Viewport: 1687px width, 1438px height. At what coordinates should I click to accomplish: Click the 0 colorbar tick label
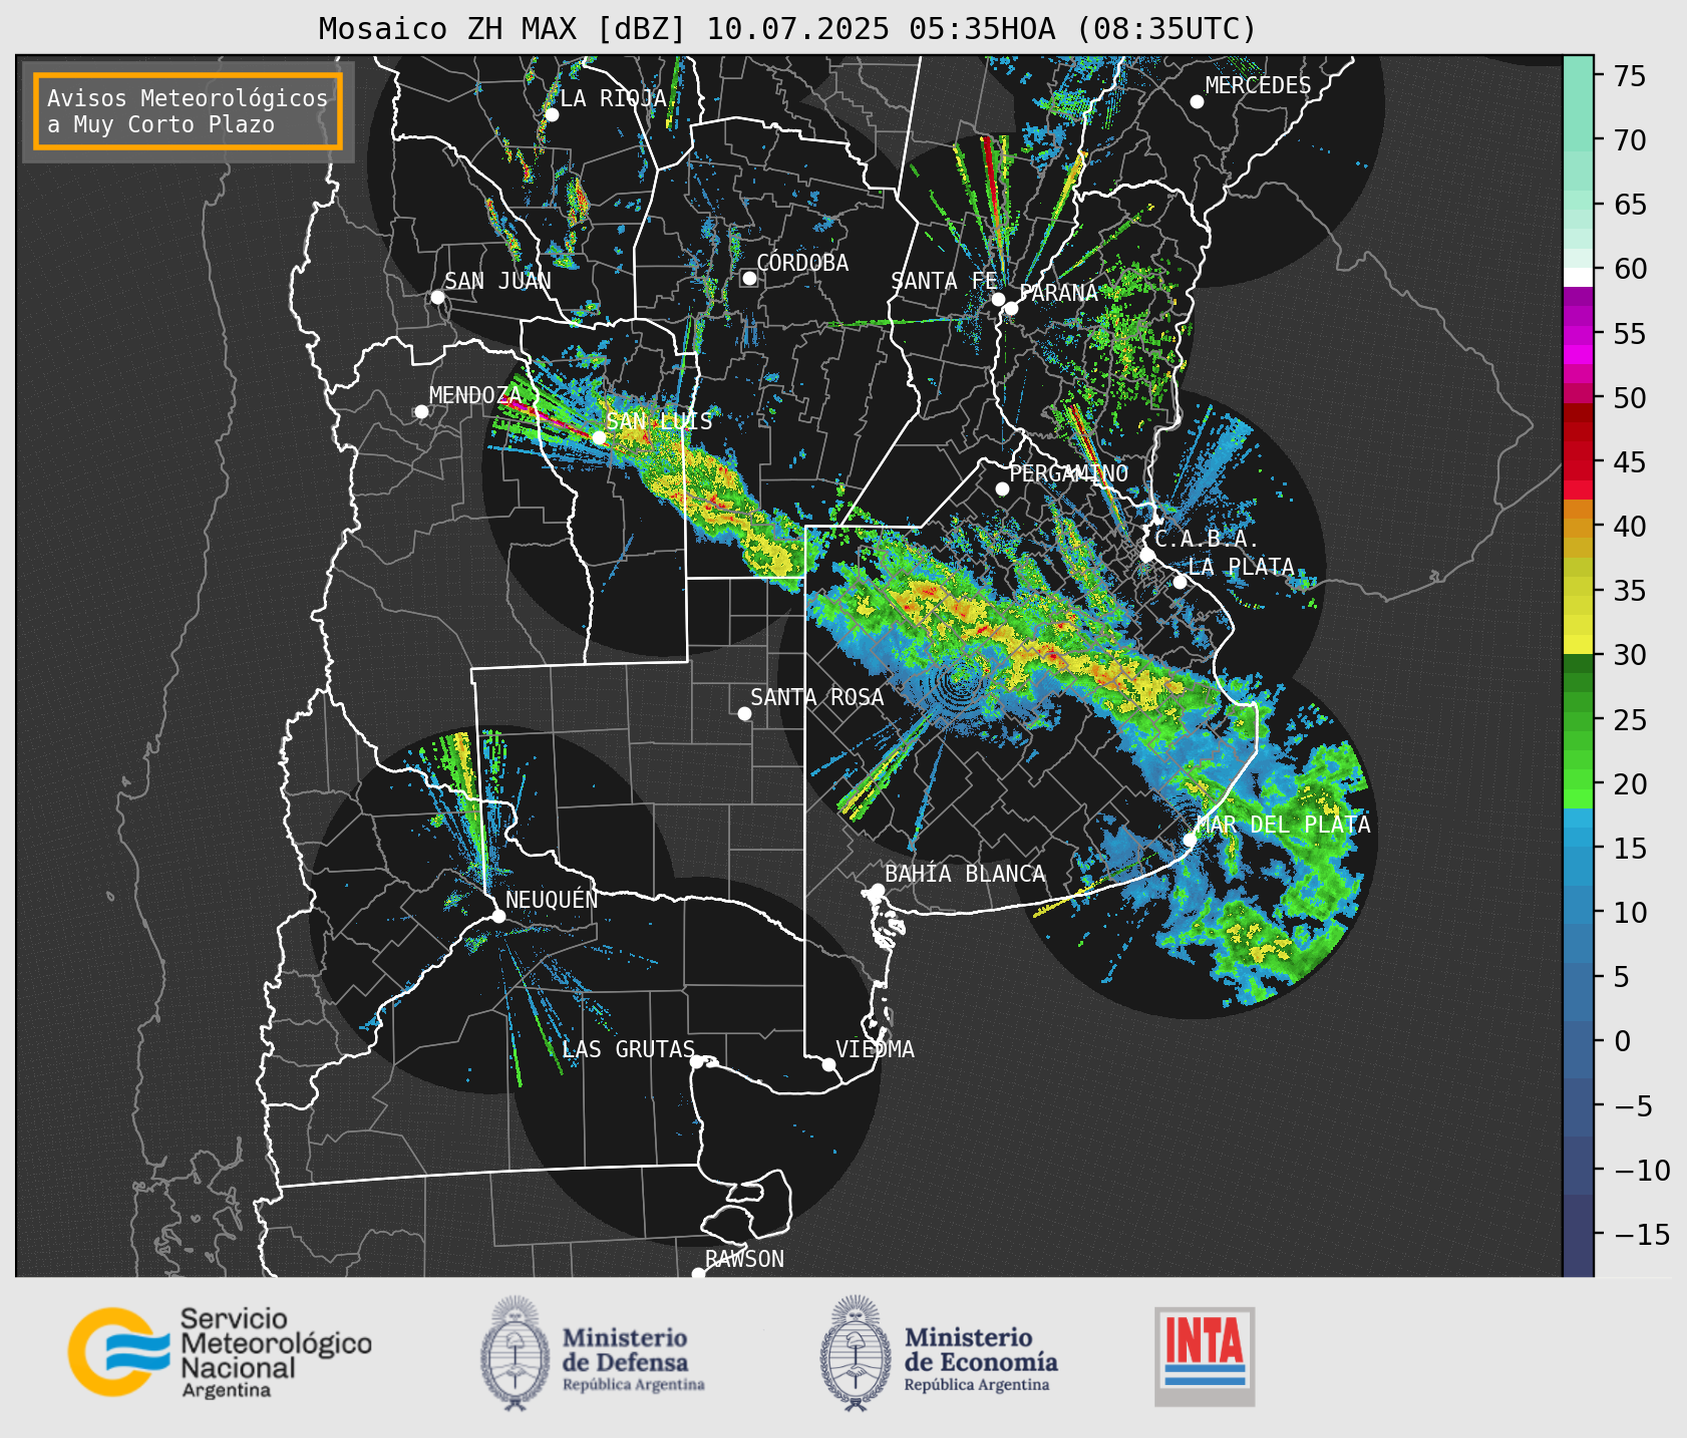coord(1621,1041)
